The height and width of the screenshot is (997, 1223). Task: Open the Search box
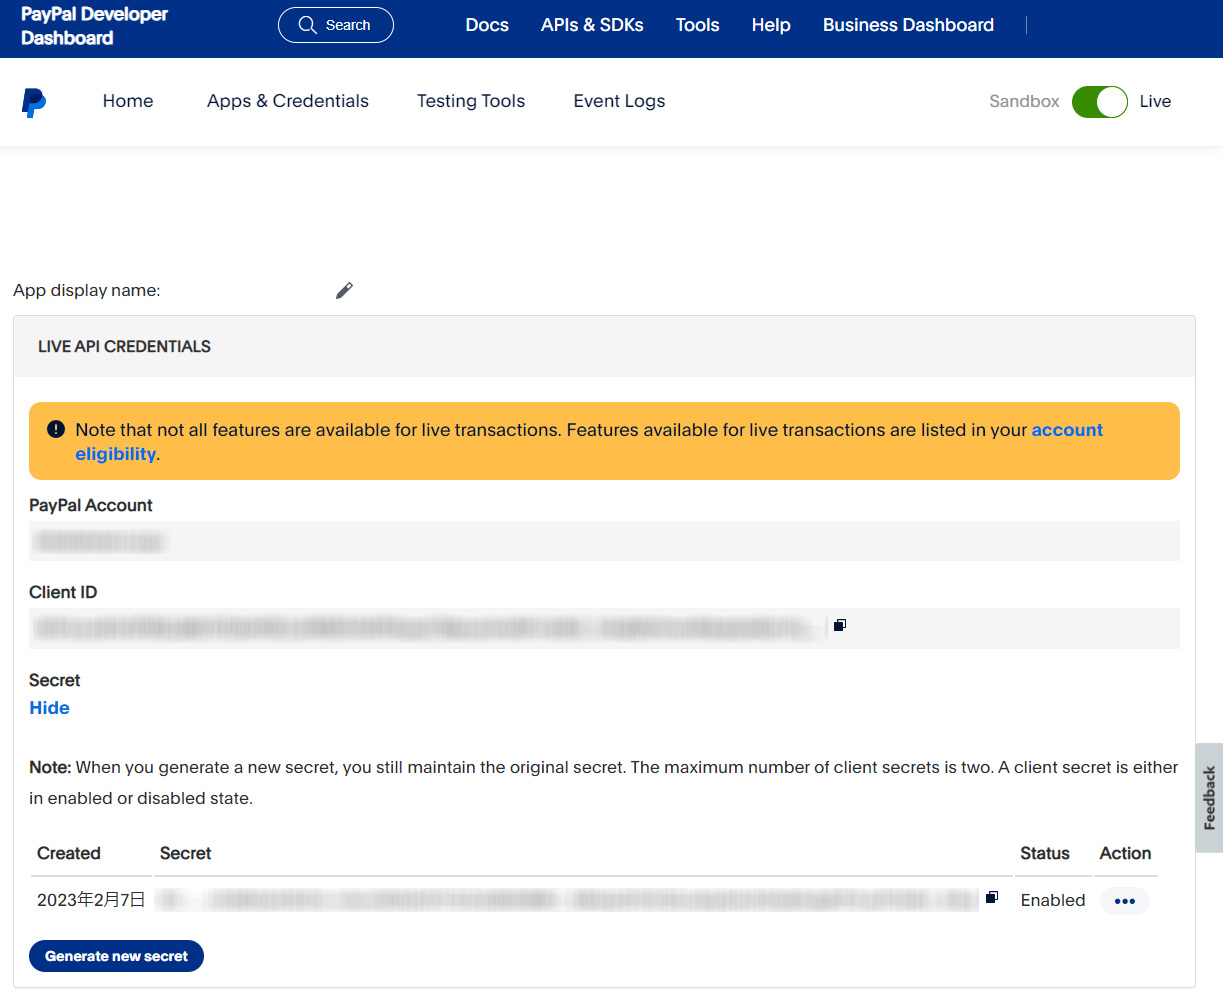pyautogui.click(x=336, y=25)
